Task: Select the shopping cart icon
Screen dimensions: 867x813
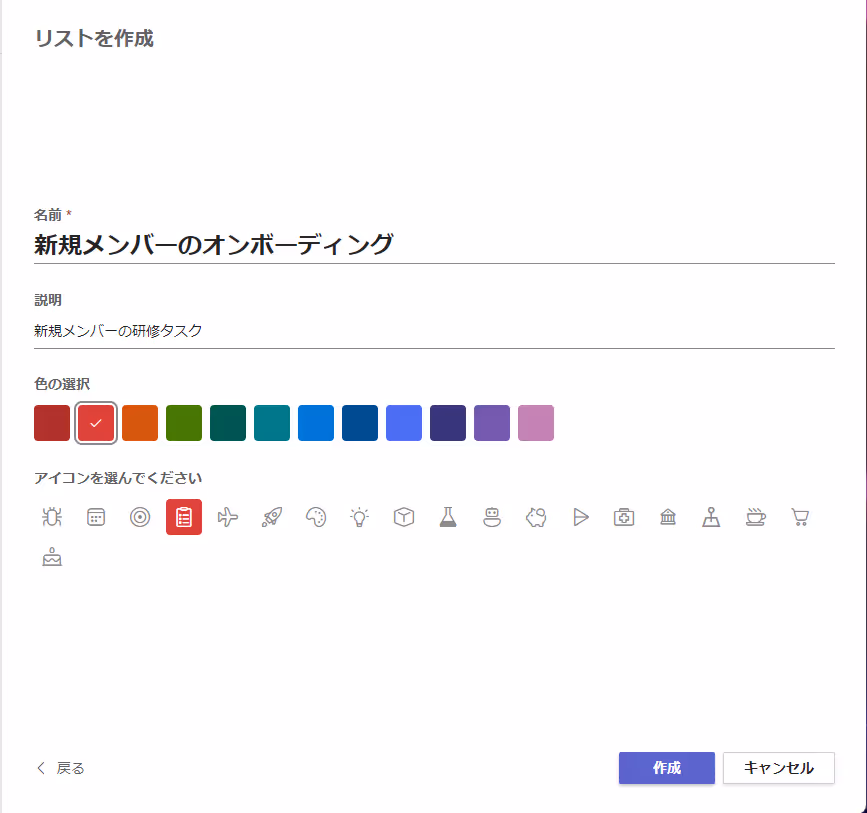Action: click(x=800, y=517)
